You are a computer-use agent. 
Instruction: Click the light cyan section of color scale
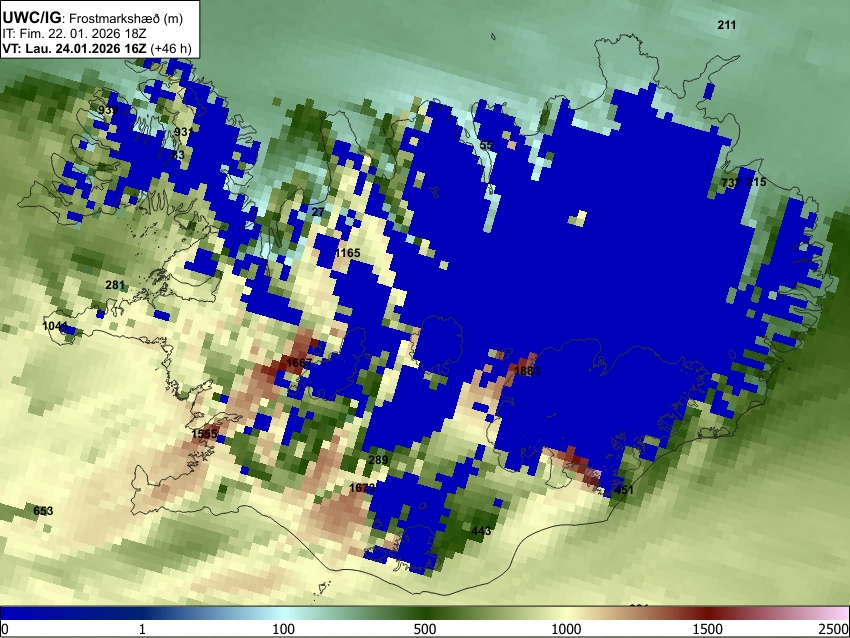(x=284, y=613)
